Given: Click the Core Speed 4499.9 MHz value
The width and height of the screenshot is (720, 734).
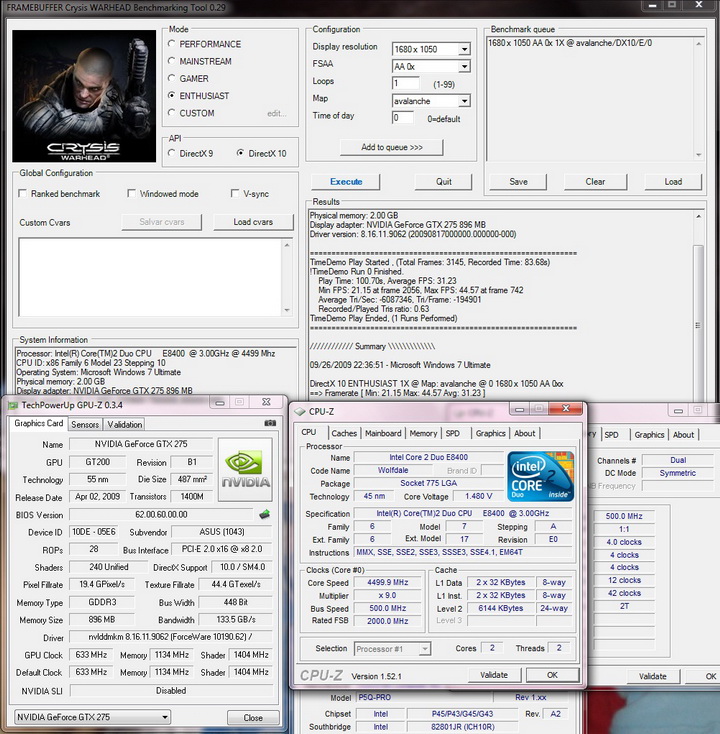Looking at the screenshot, I should tap(388, 582).
